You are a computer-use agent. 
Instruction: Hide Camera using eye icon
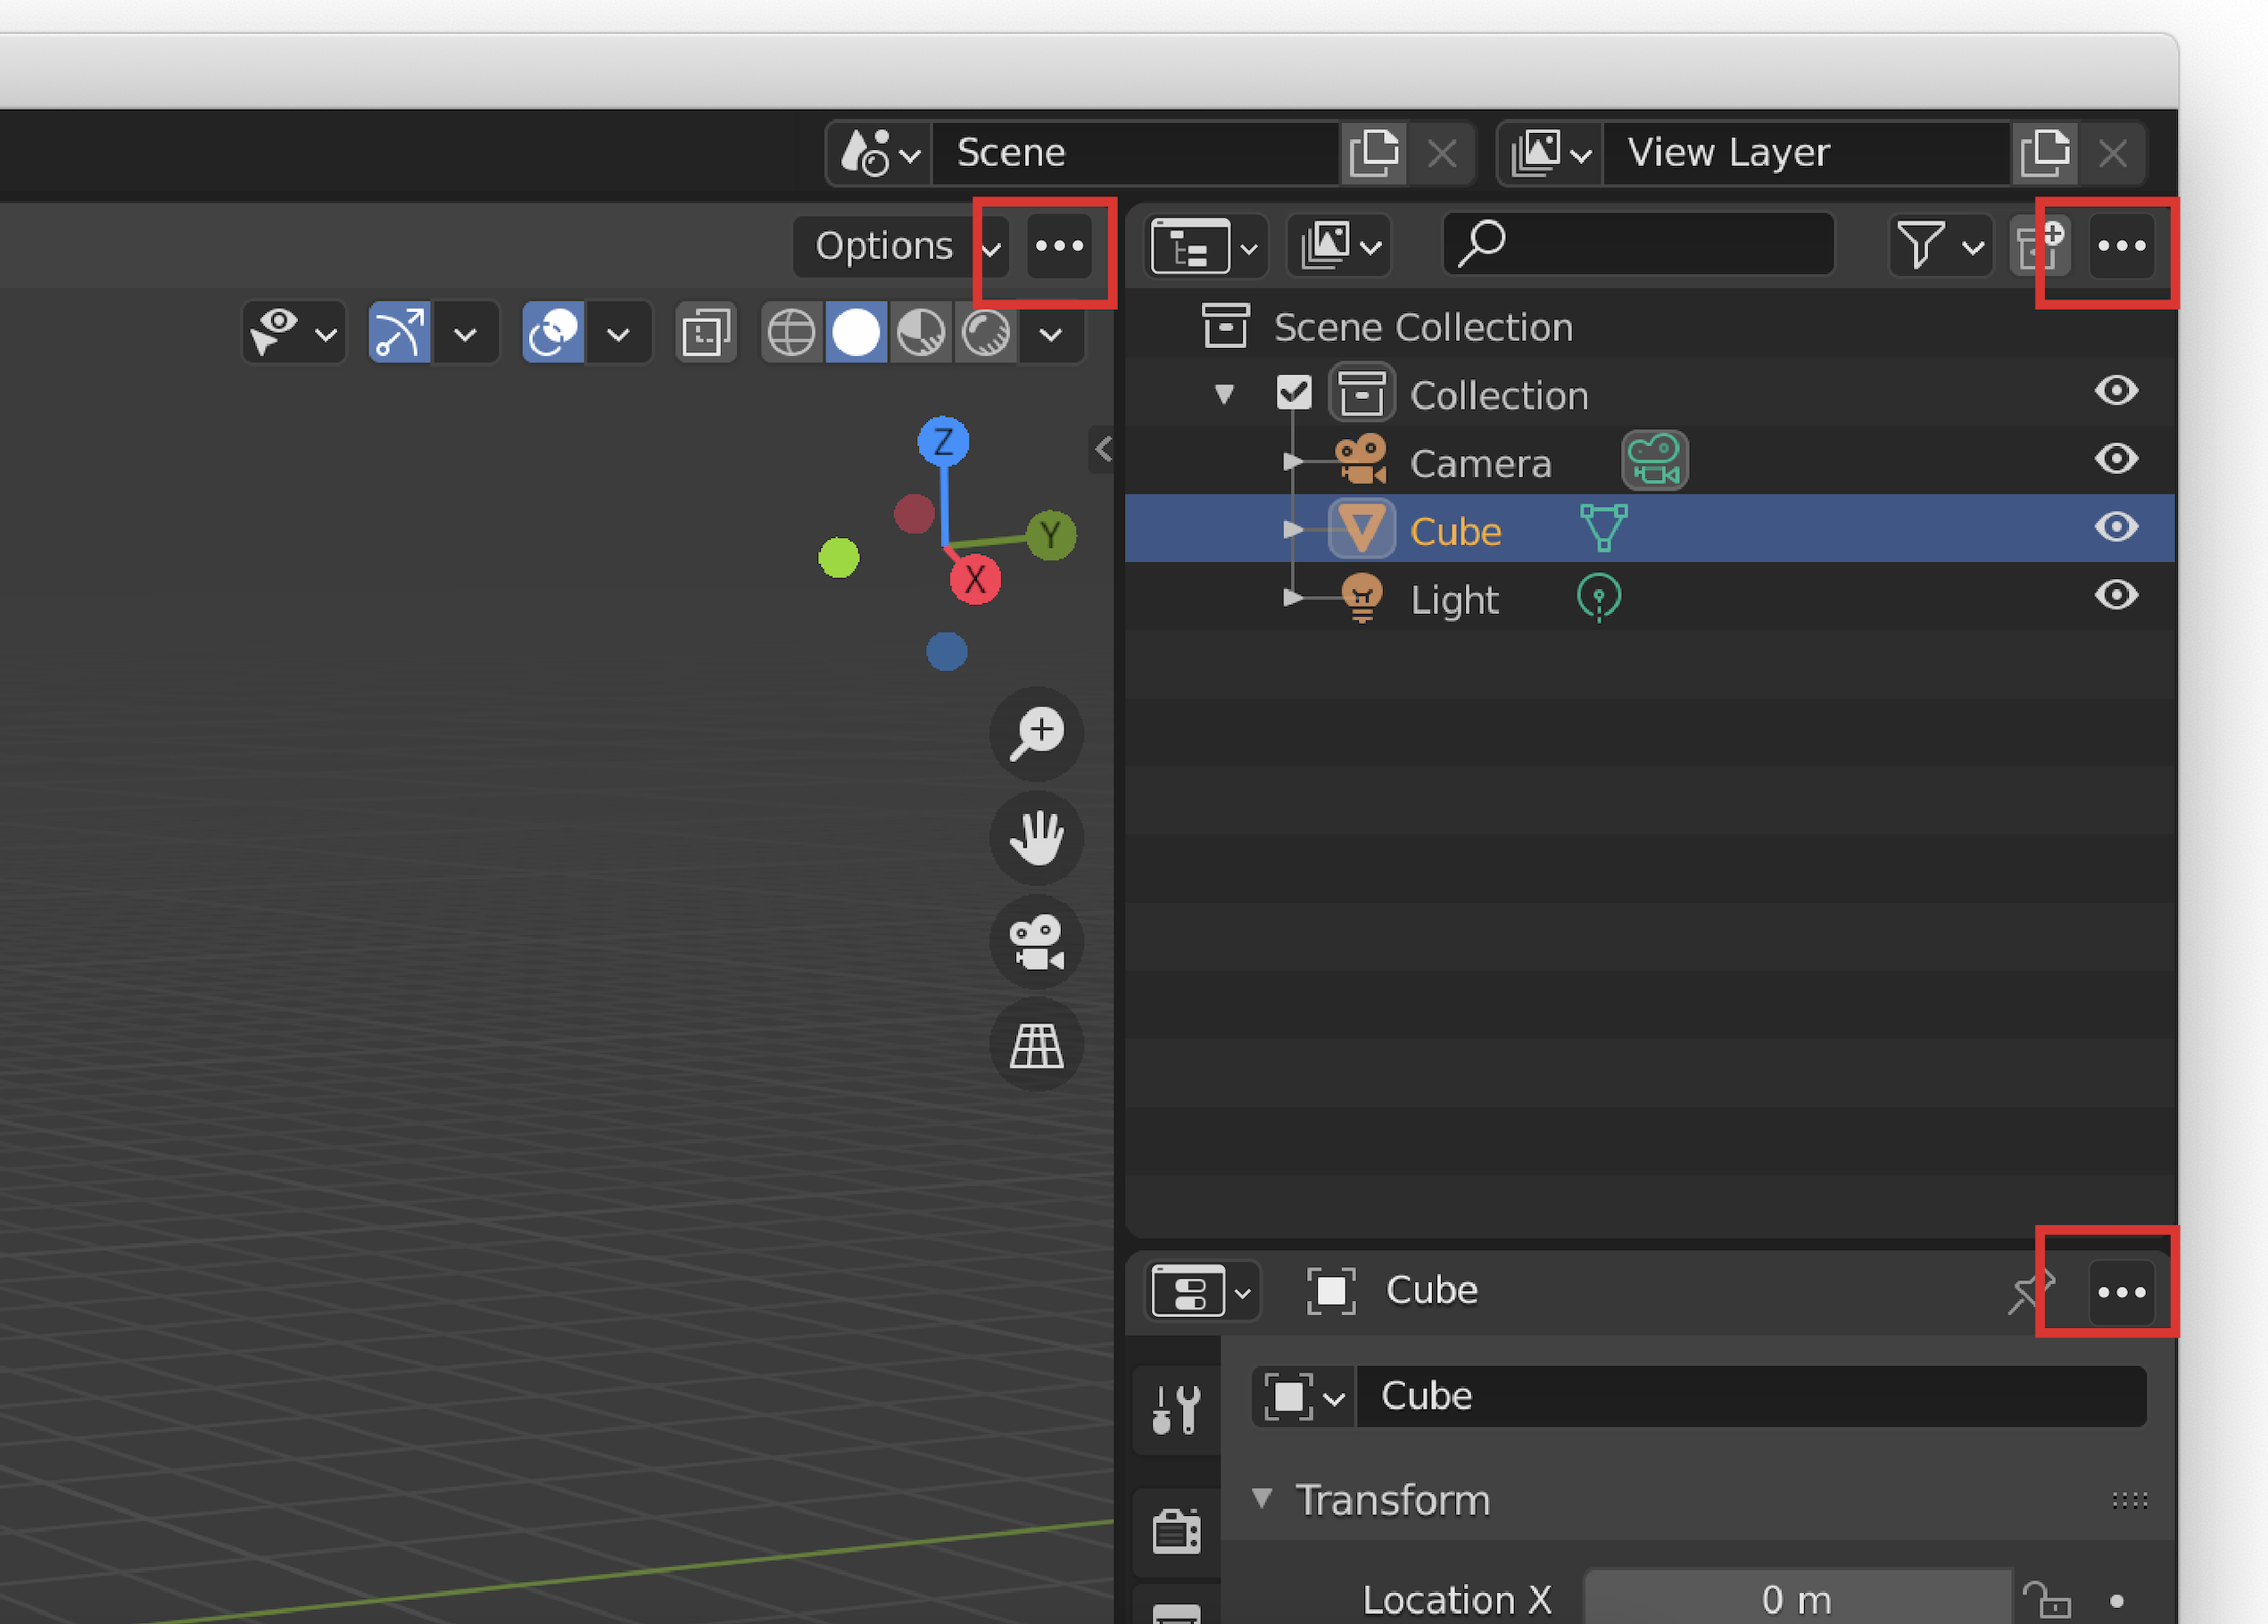pos(2116,459)
